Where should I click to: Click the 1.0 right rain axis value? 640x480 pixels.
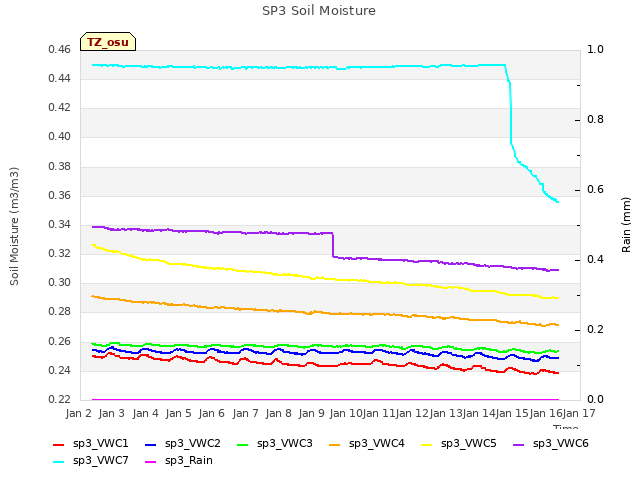coord(595,50)
